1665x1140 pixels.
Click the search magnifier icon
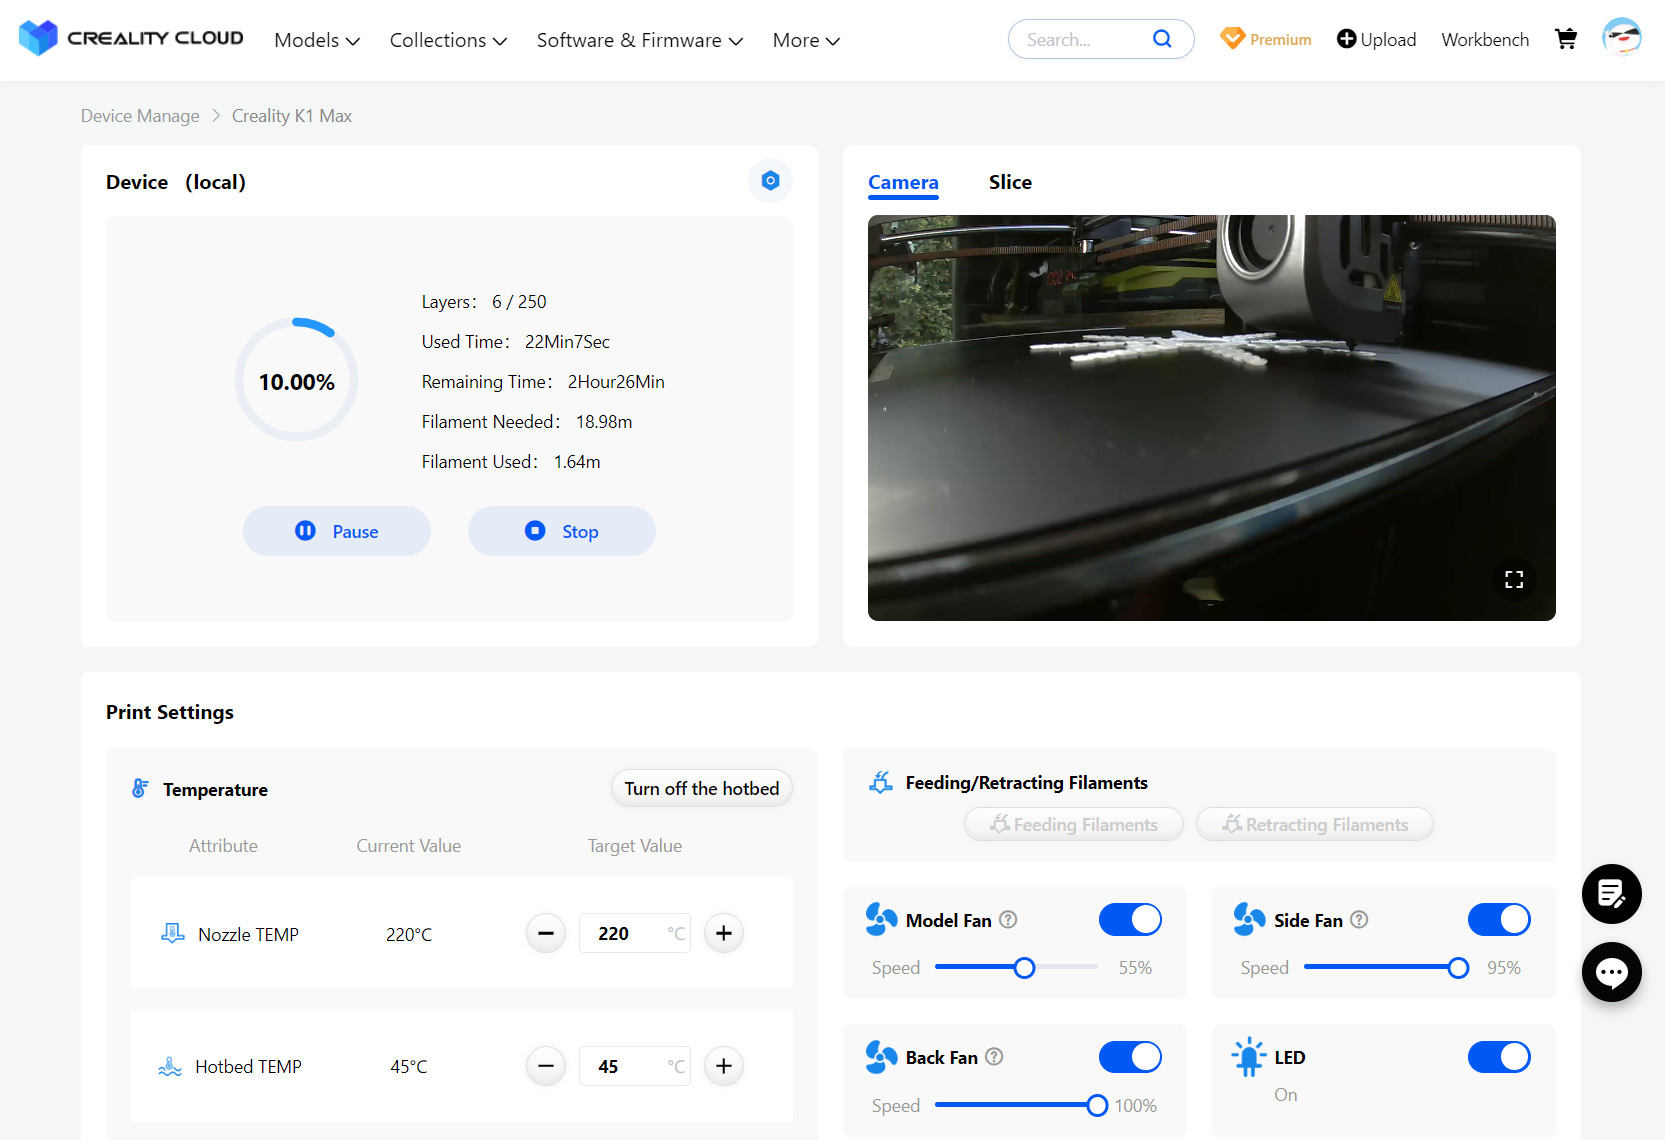coord(1162,38)
